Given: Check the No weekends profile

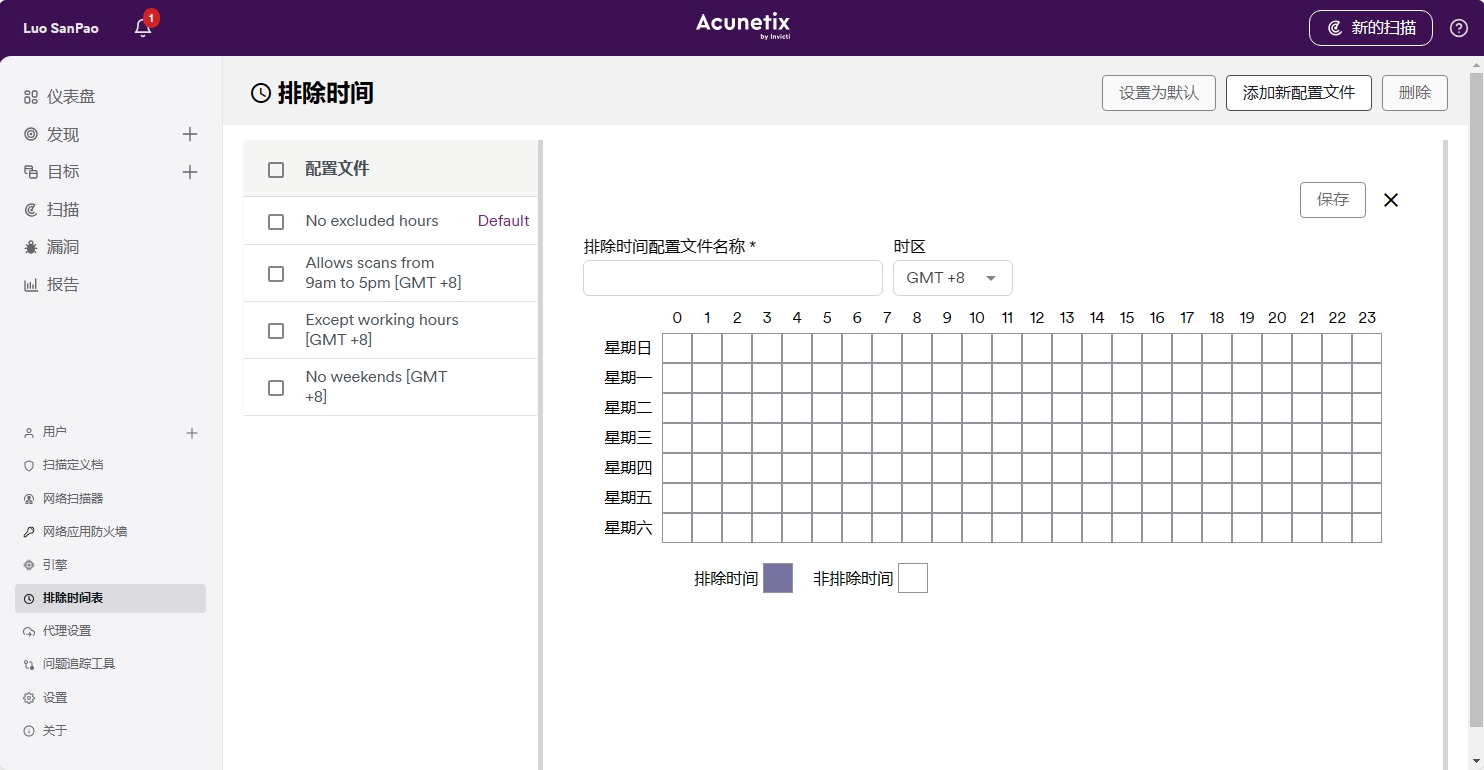Looking at the screenshot, I should point(276,387).
